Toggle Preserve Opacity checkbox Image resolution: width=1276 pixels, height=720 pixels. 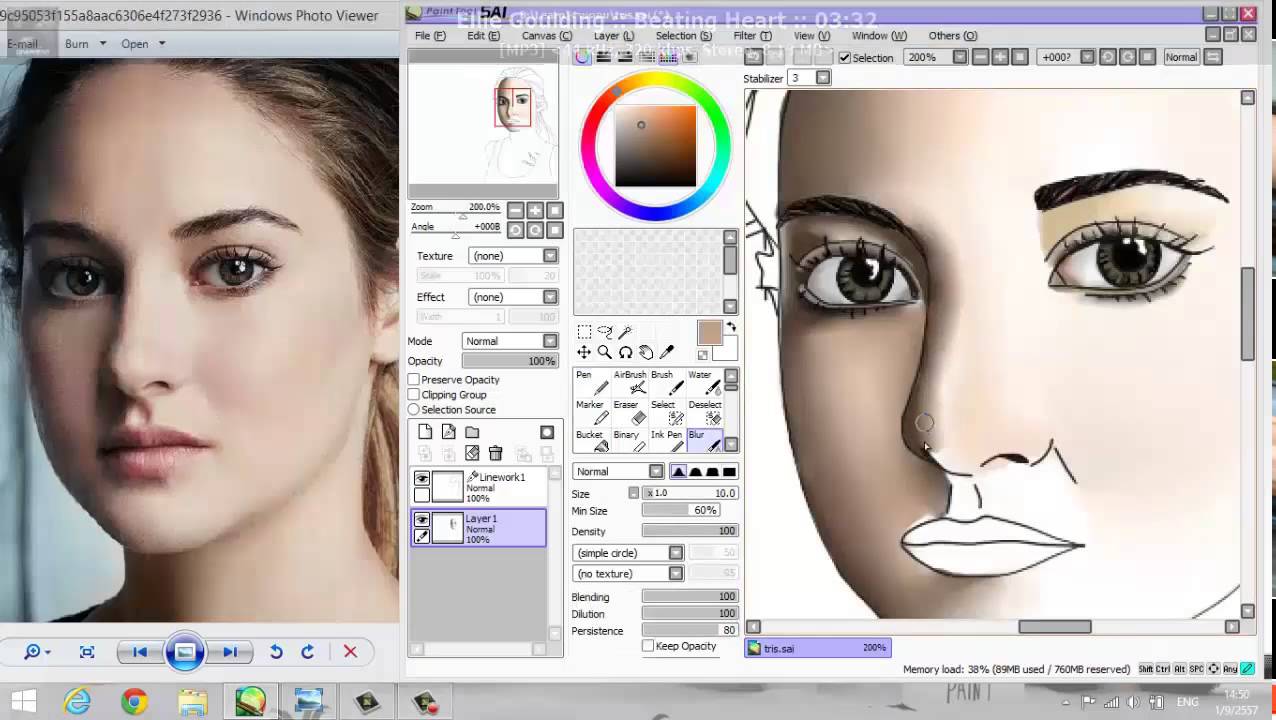[414, 380]
